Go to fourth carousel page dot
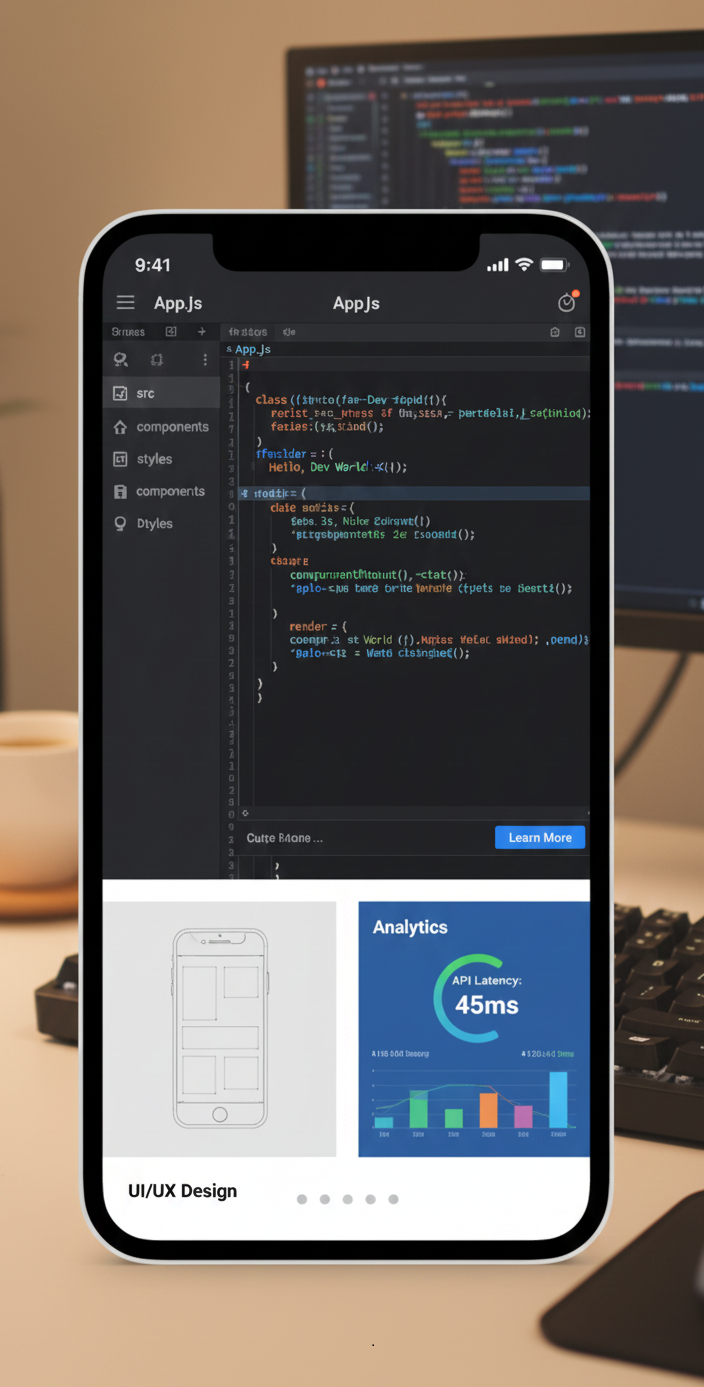Viewport: 704px width, 1387px height. pos(371,1199)
